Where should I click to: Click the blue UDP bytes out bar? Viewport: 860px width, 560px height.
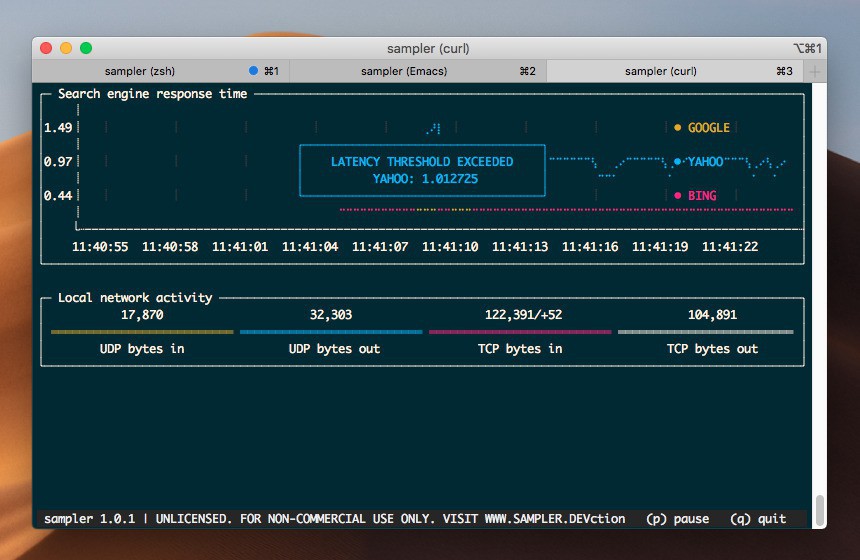pyautogui.click(x=331, y=332)
